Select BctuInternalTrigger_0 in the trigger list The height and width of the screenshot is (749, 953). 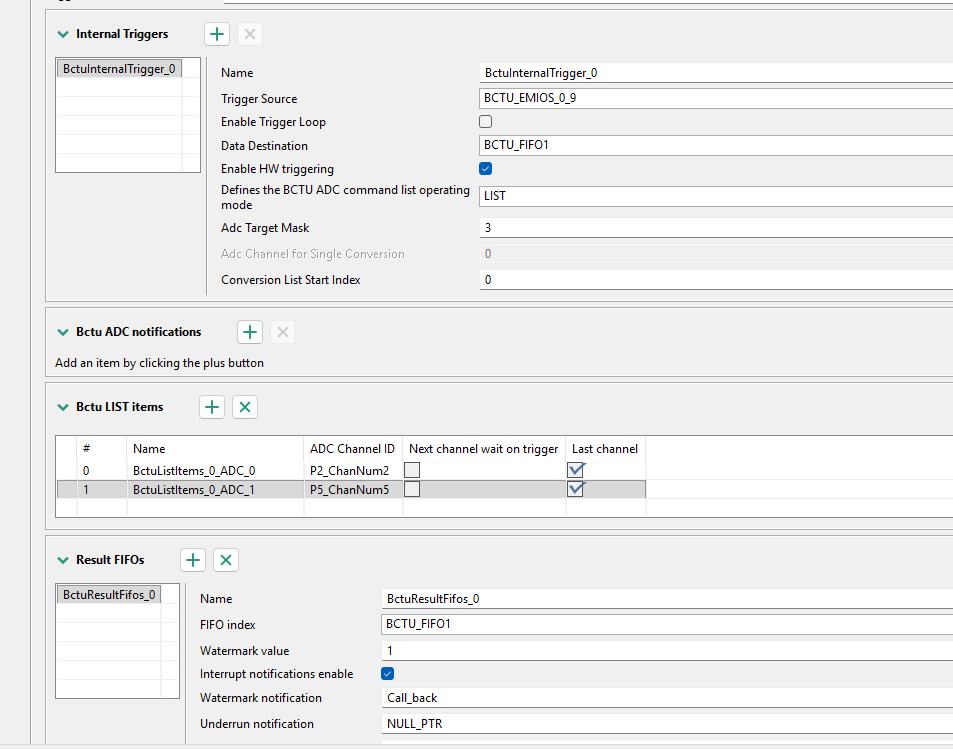point(119,69)
